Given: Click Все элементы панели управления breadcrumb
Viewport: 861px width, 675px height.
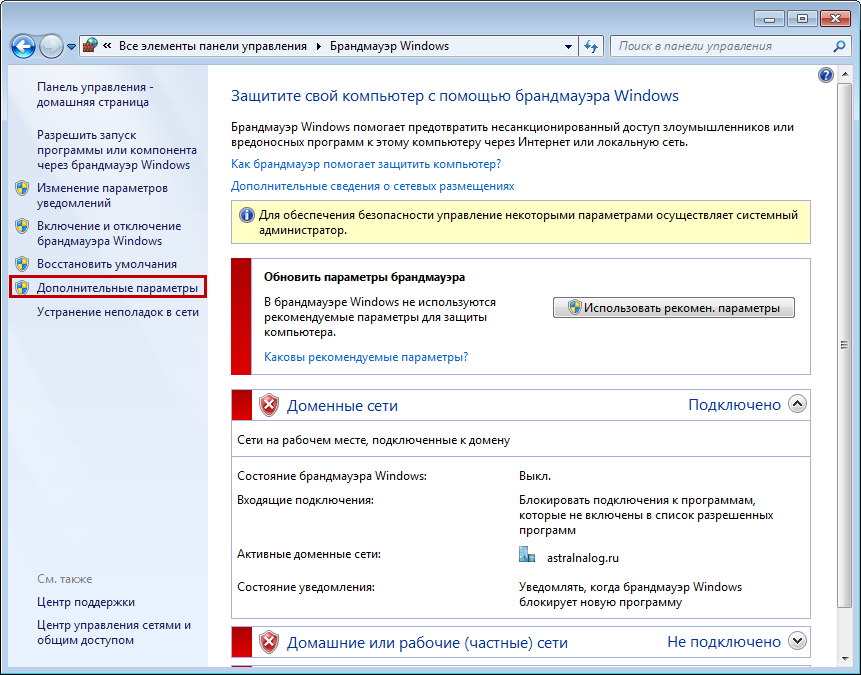Looking at the screenshot, I should (214, 46).
